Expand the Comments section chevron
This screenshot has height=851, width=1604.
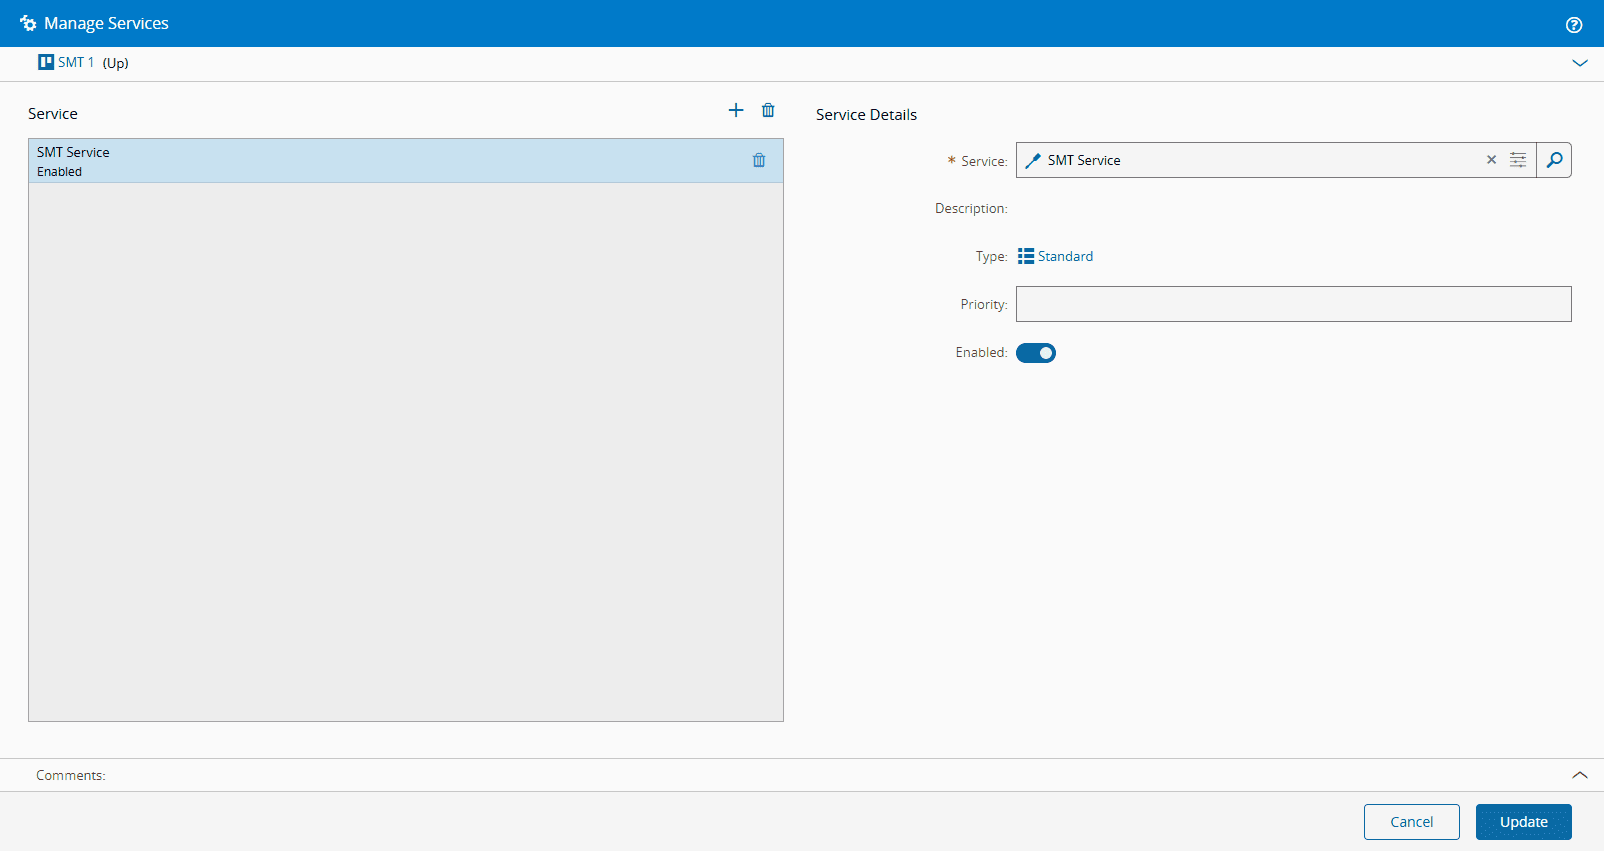(x=1580, y=775)
